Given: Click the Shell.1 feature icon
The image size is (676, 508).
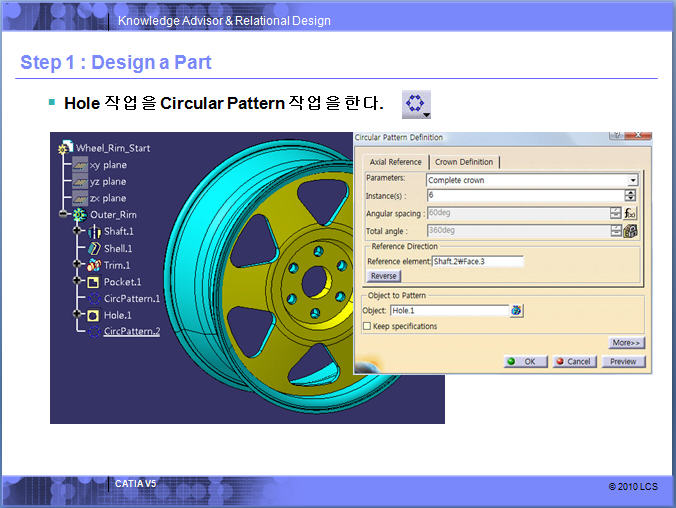Looking at the screenshot, I should click(x=94, y=248).
